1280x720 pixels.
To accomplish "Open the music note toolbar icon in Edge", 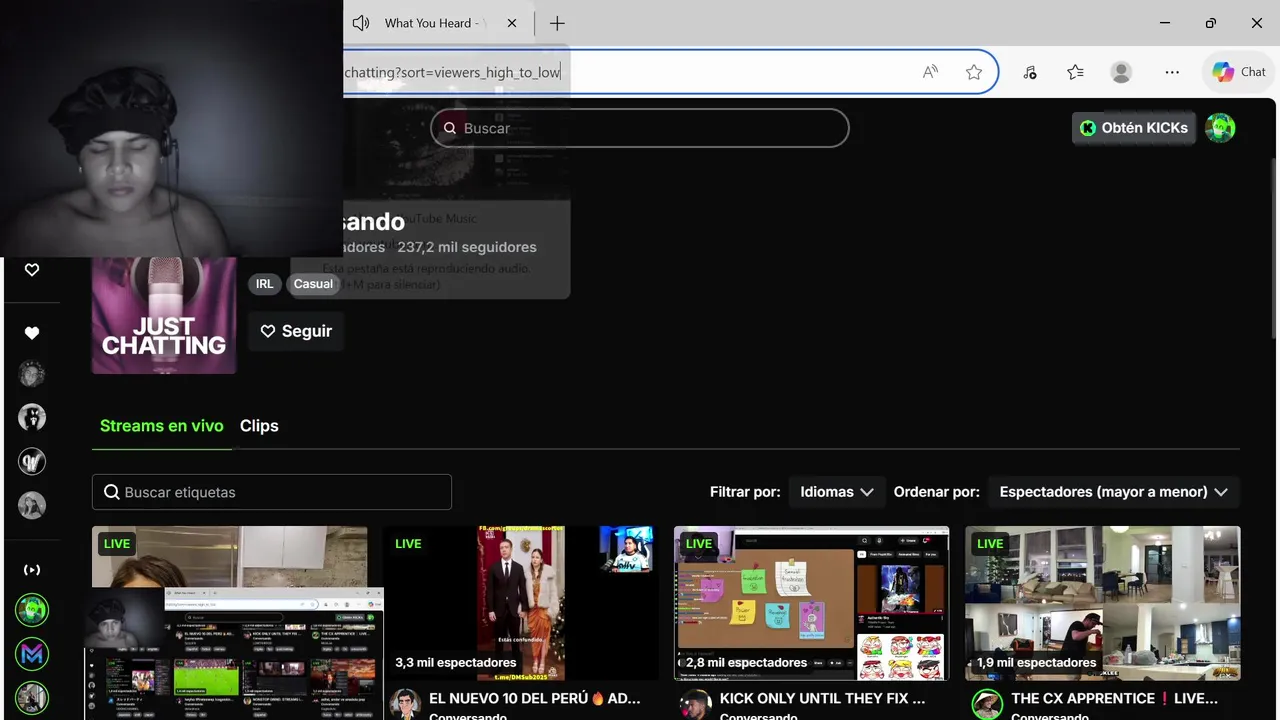I will (1030, 72).
